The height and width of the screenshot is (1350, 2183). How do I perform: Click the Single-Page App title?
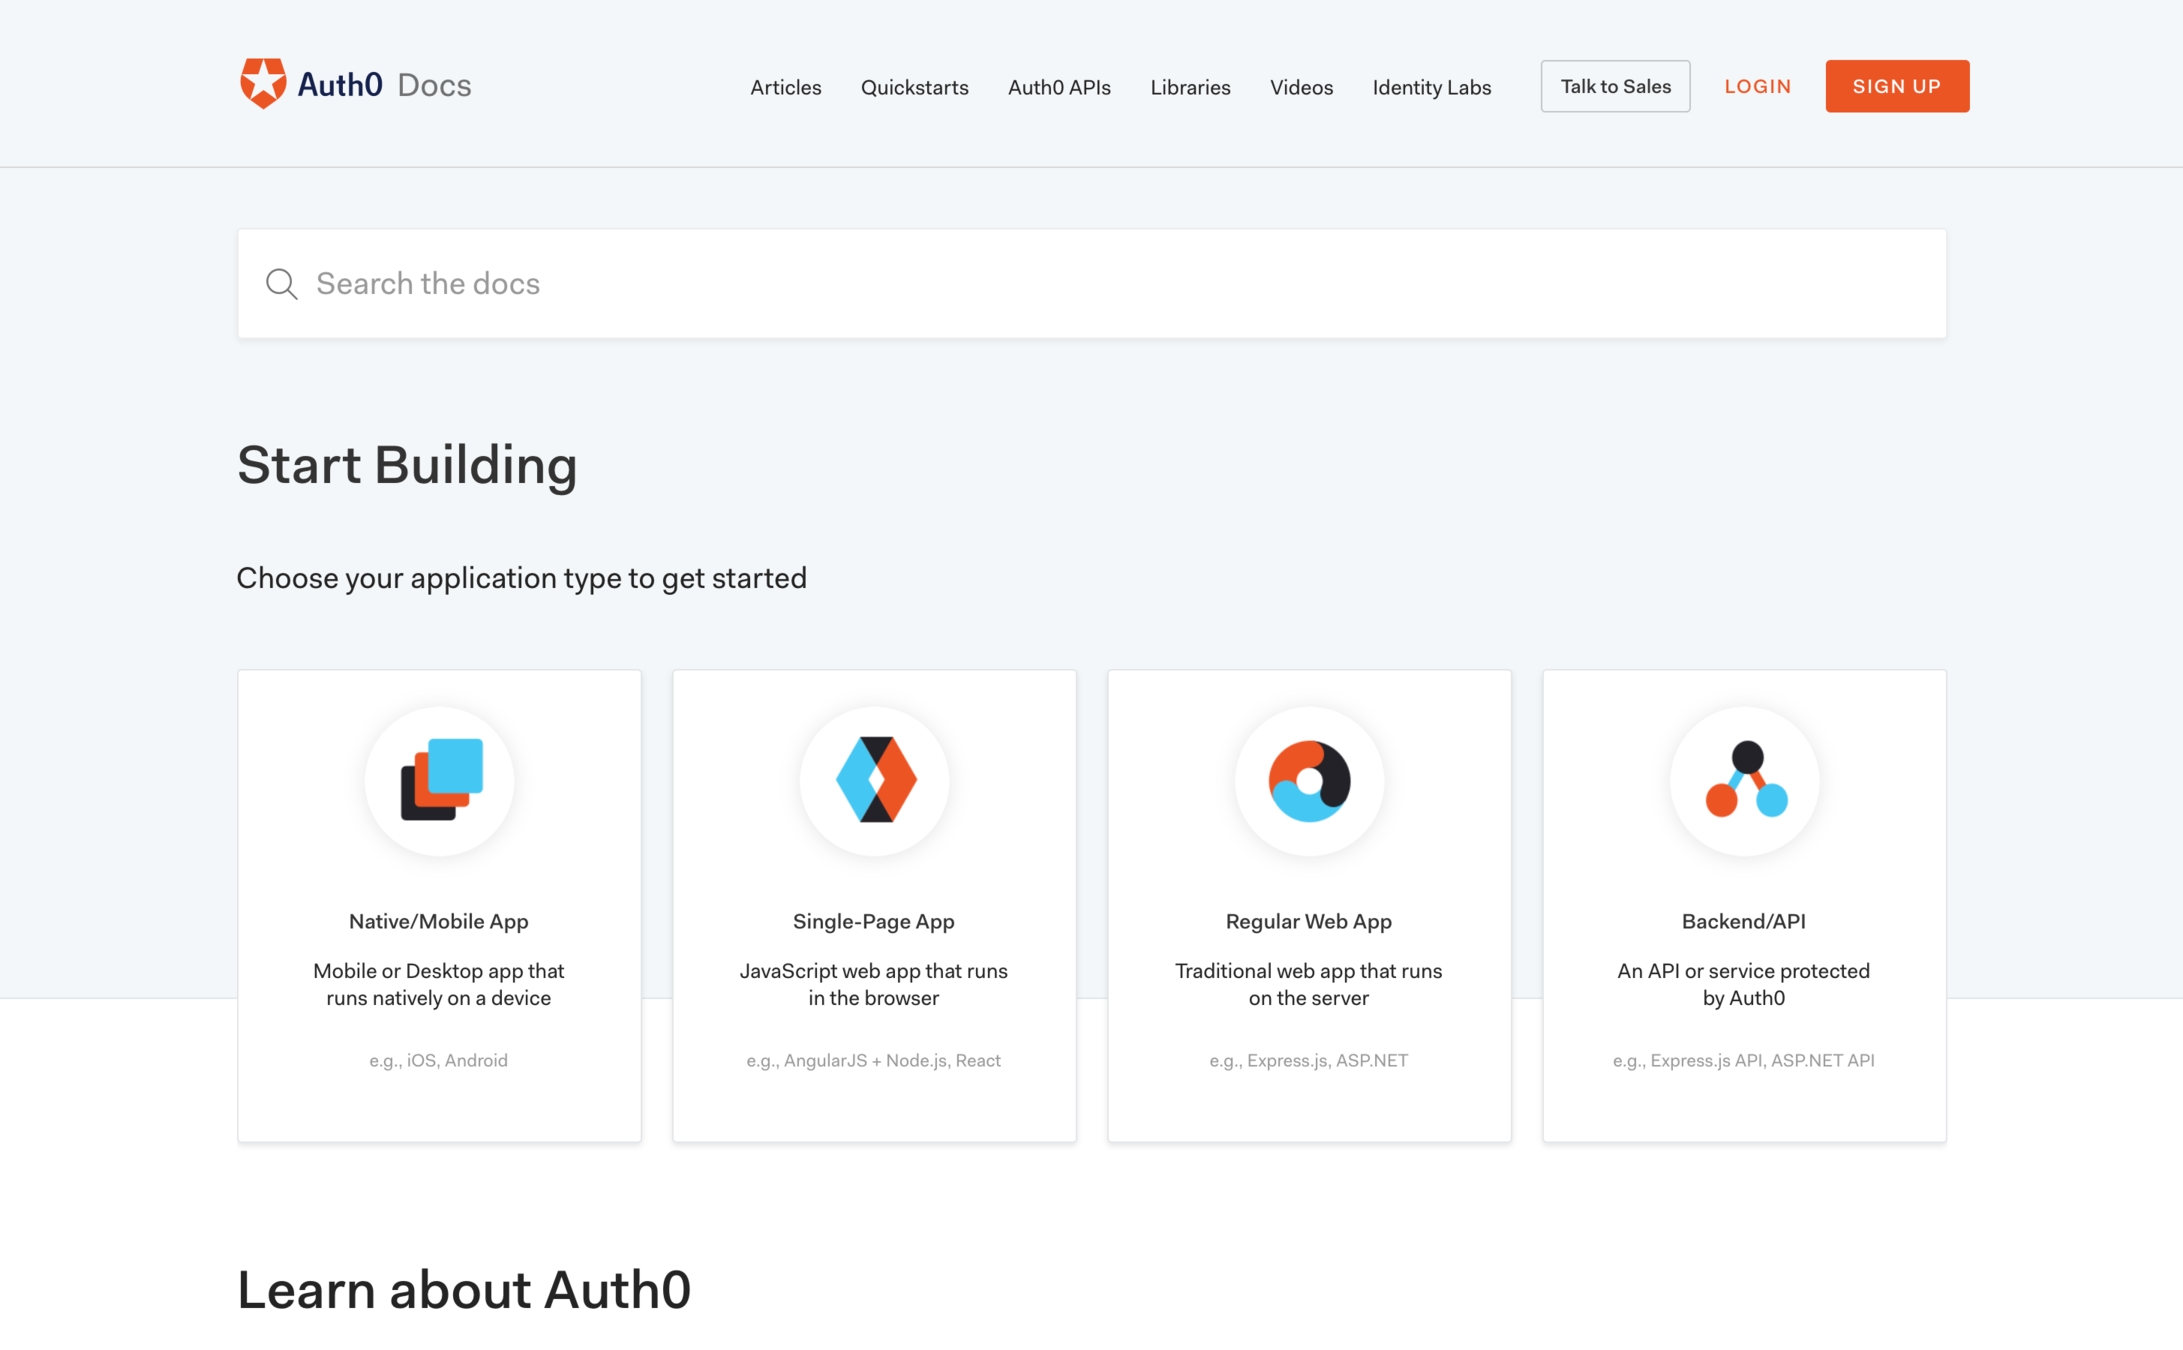[x=874, y=921]
